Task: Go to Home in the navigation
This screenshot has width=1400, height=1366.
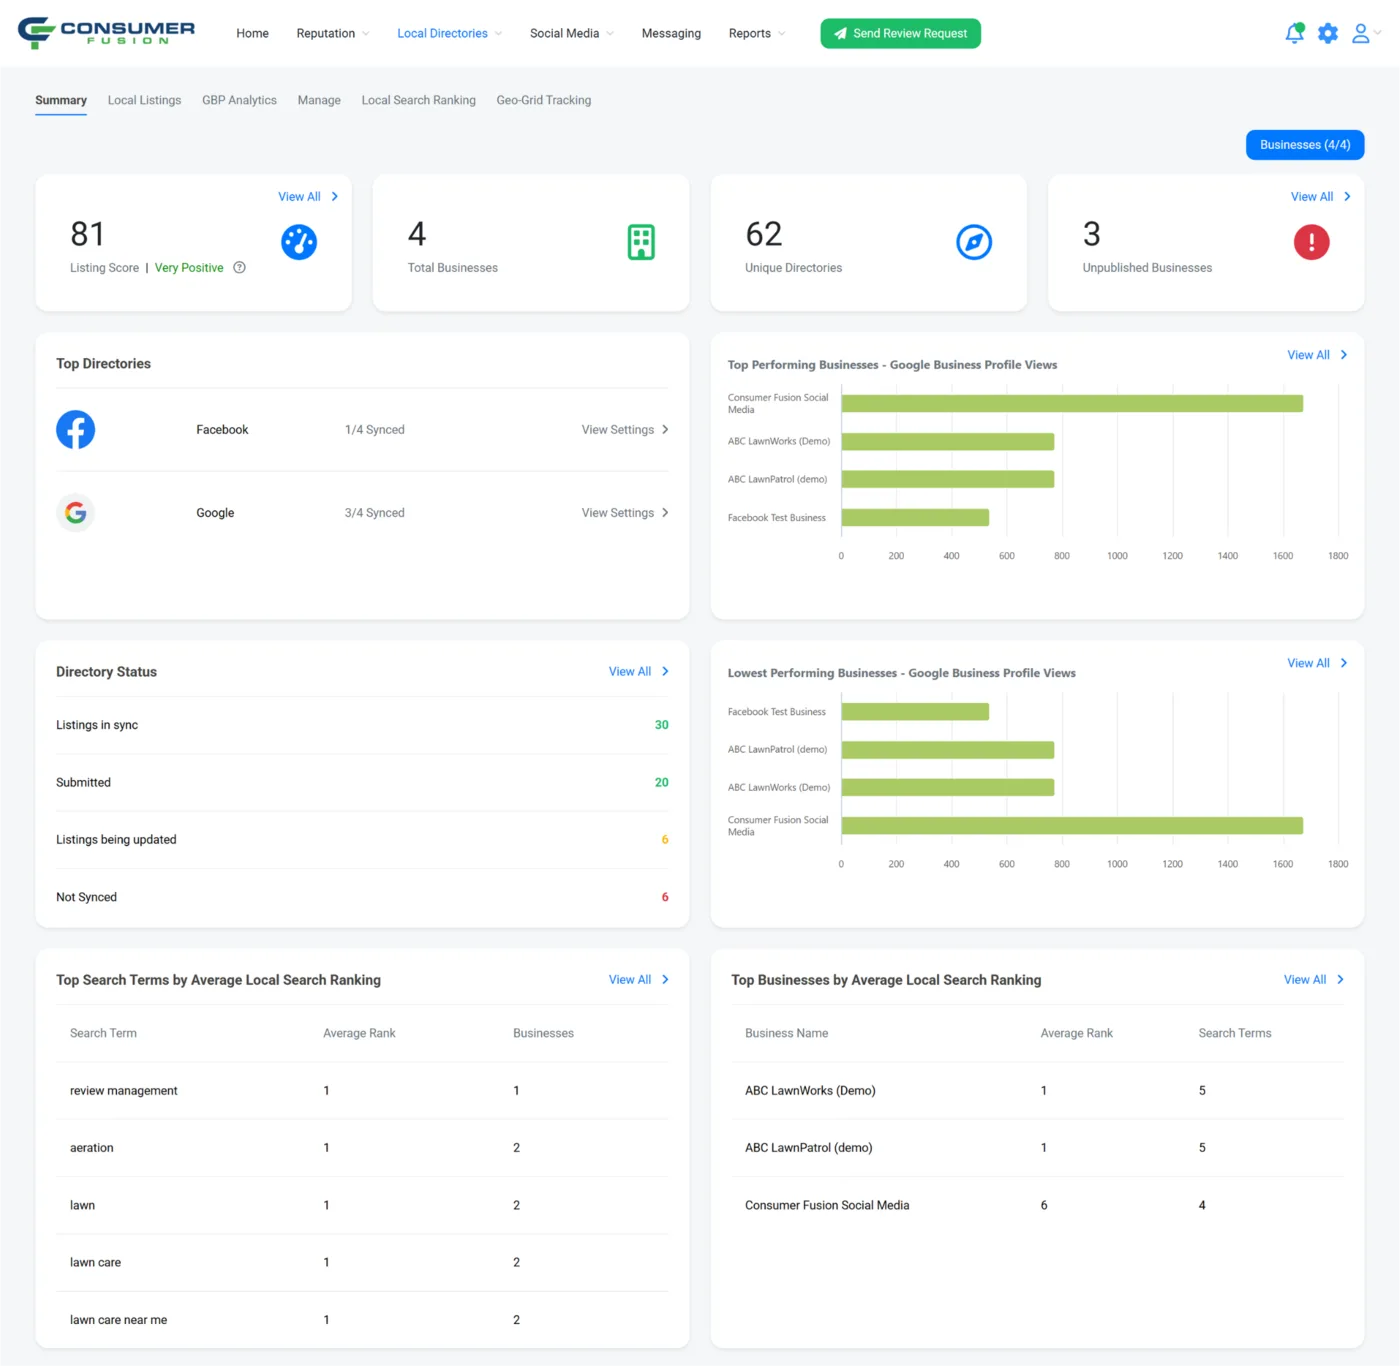Action: click(x=252, y=33)
